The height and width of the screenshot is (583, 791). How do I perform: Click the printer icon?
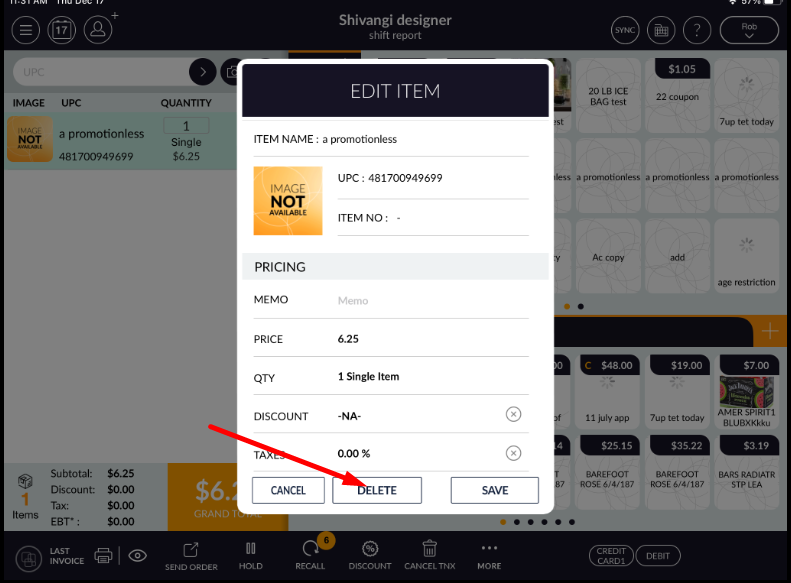103,555
